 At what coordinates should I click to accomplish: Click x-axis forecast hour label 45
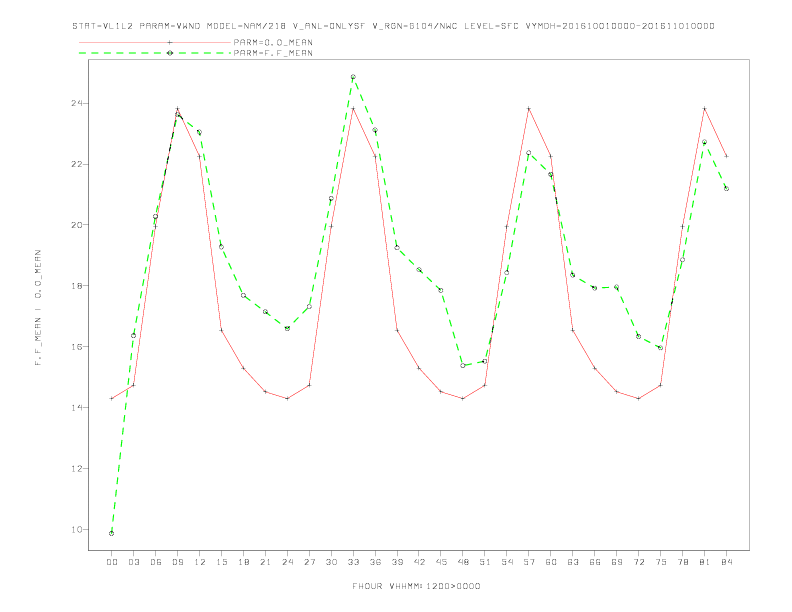point(441,562)
